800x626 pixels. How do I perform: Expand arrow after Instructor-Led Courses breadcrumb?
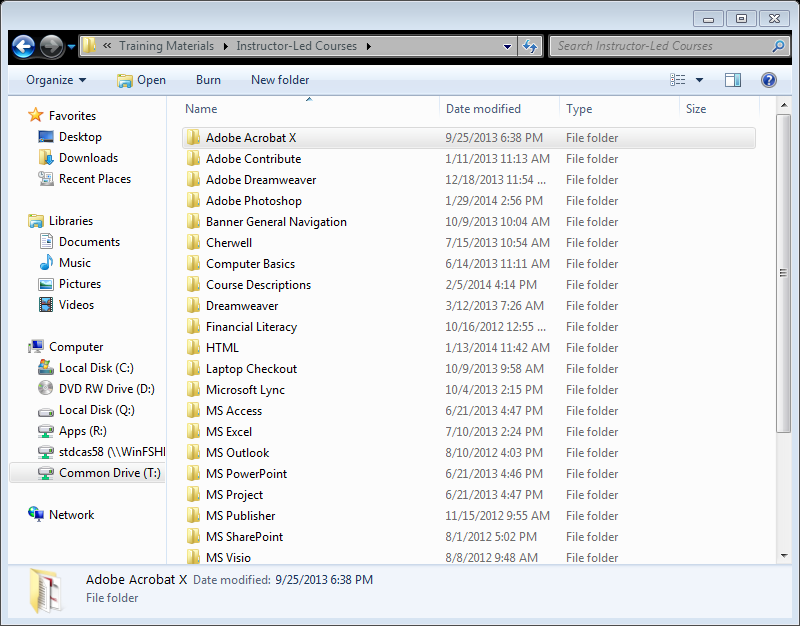coord(368,46)
